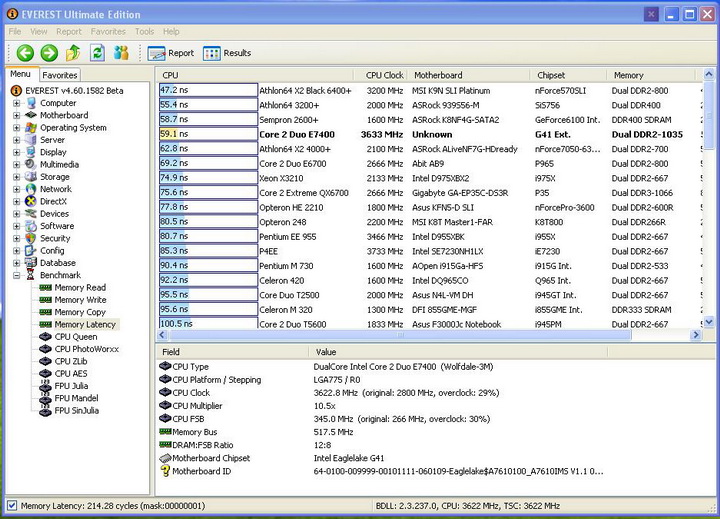Click the Value column header
720x519 pixels.
[458, 352]
